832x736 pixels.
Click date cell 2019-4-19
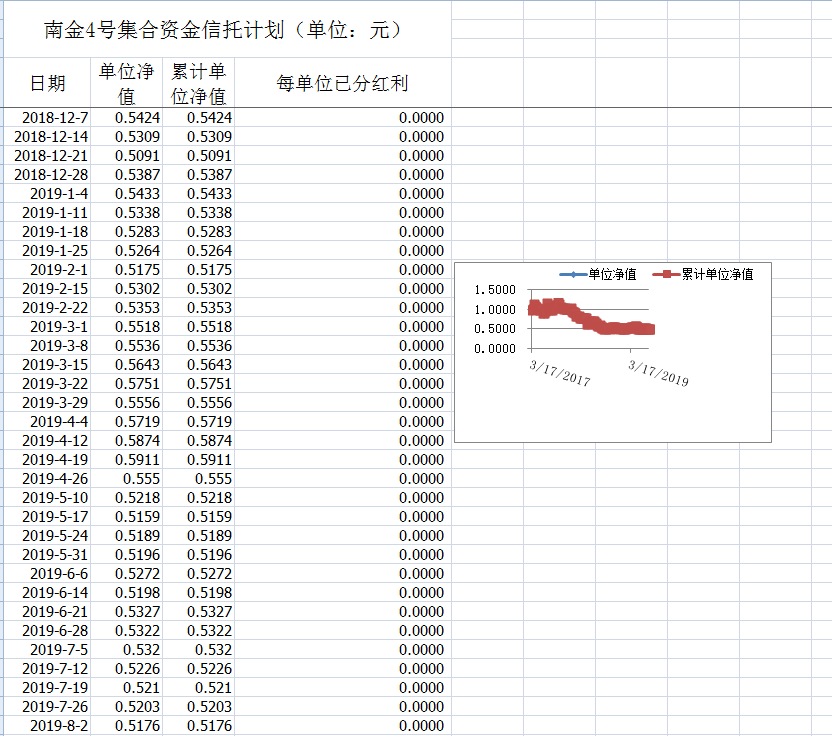coord(47,460)
